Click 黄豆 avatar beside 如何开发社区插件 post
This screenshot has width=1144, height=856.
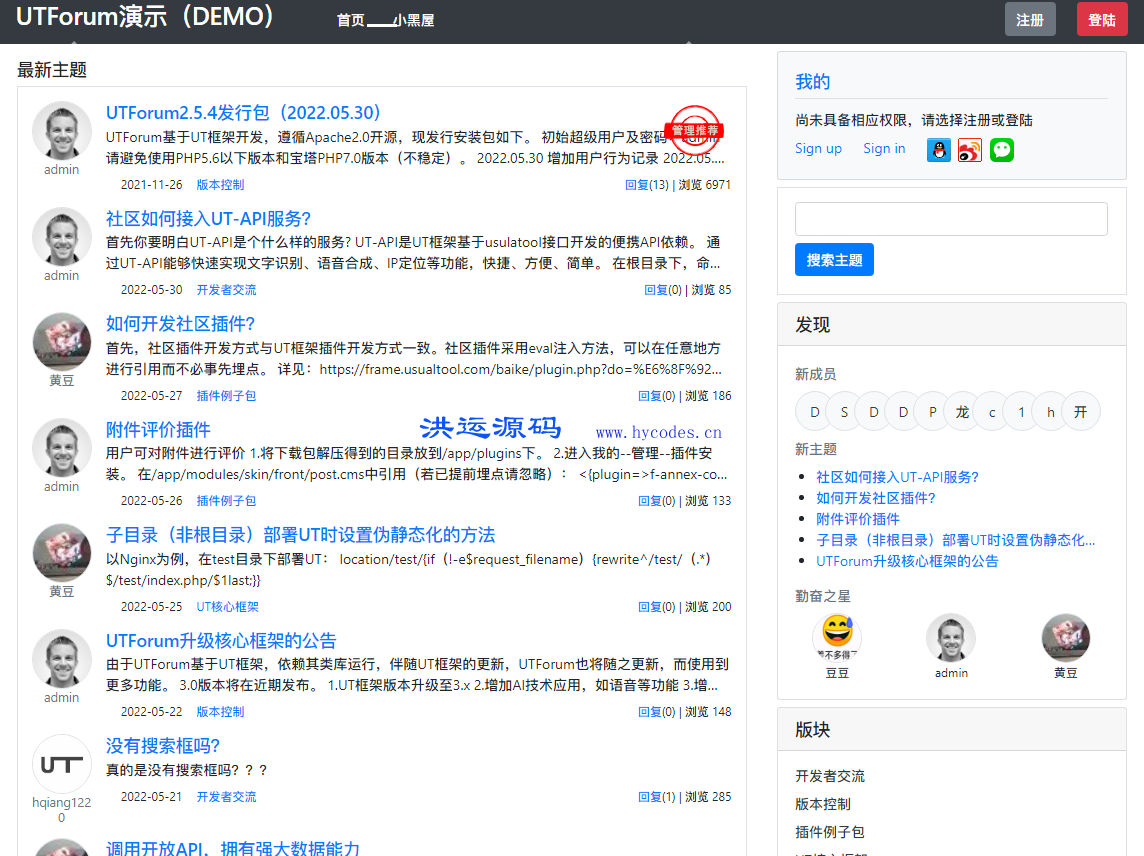click(x=61, y=342)
